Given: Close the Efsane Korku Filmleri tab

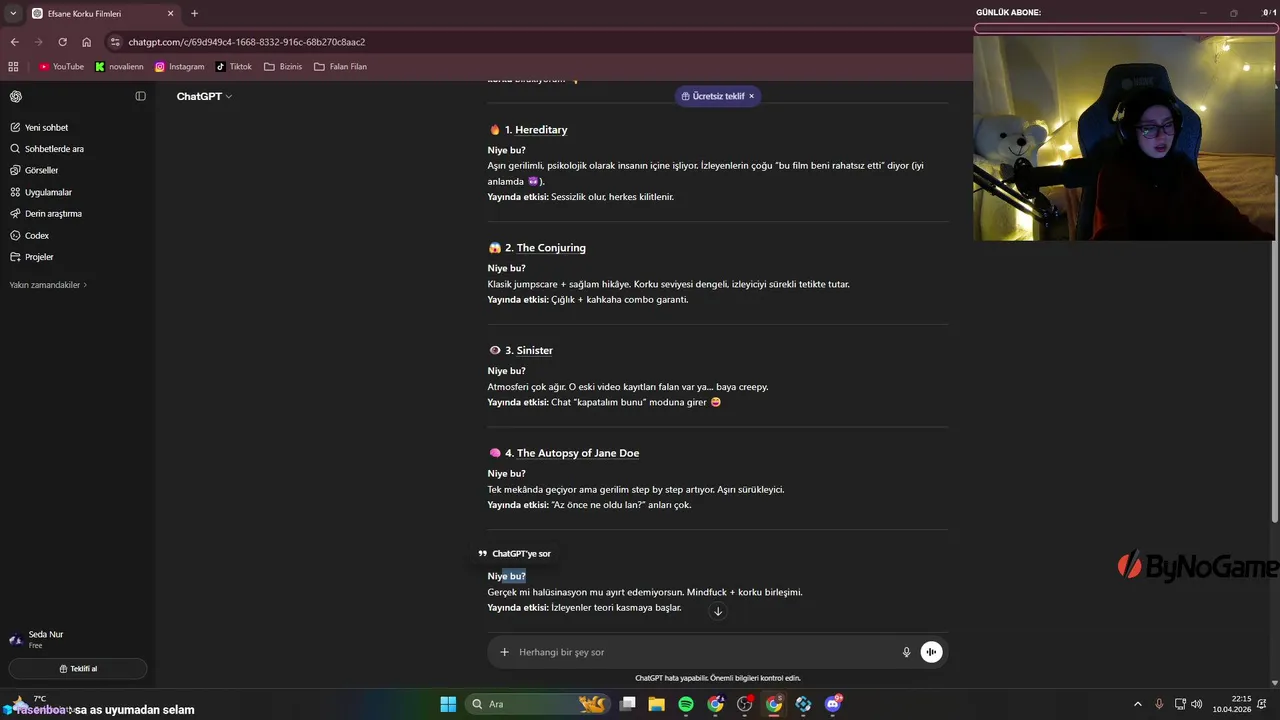Looking at the screenshot, I should coord(169,14).
